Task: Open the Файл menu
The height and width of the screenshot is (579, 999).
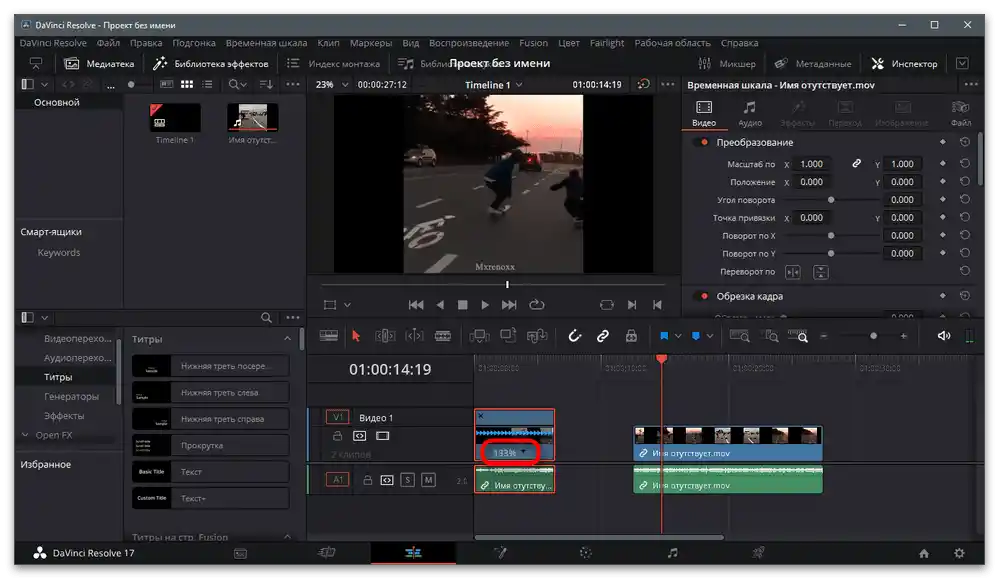Action: (x=108, y=43)
